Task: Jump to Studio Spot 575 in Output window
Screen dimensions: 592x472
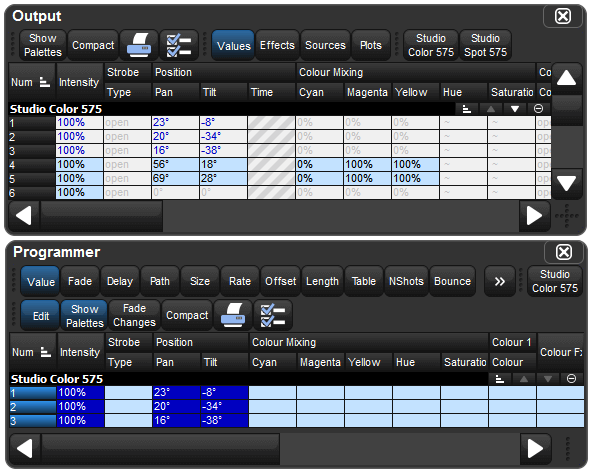Action: 485,45
